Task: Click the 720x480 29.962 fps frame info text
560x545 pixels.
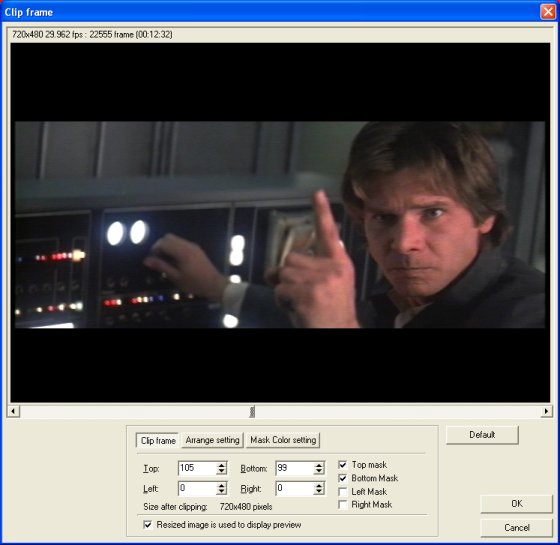Action: pos(92,34)
